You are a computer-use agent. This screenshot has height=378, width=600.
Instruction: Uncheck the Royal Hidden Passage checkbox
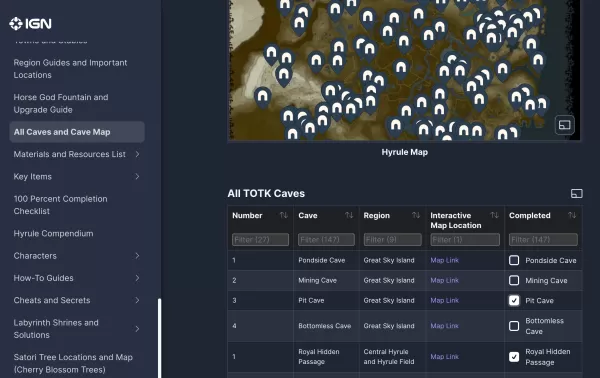pos(514,357)
